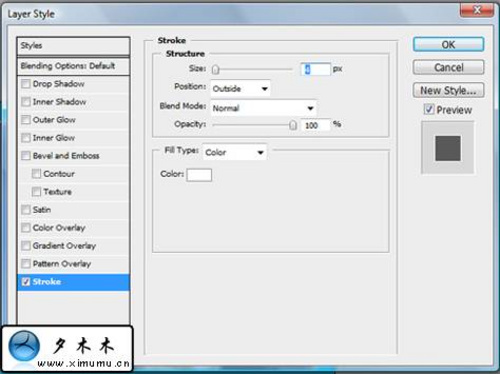Toggle the Texture sub-option checkbox
The height and width of the screenshot is (374, 500).
(36, 192)
